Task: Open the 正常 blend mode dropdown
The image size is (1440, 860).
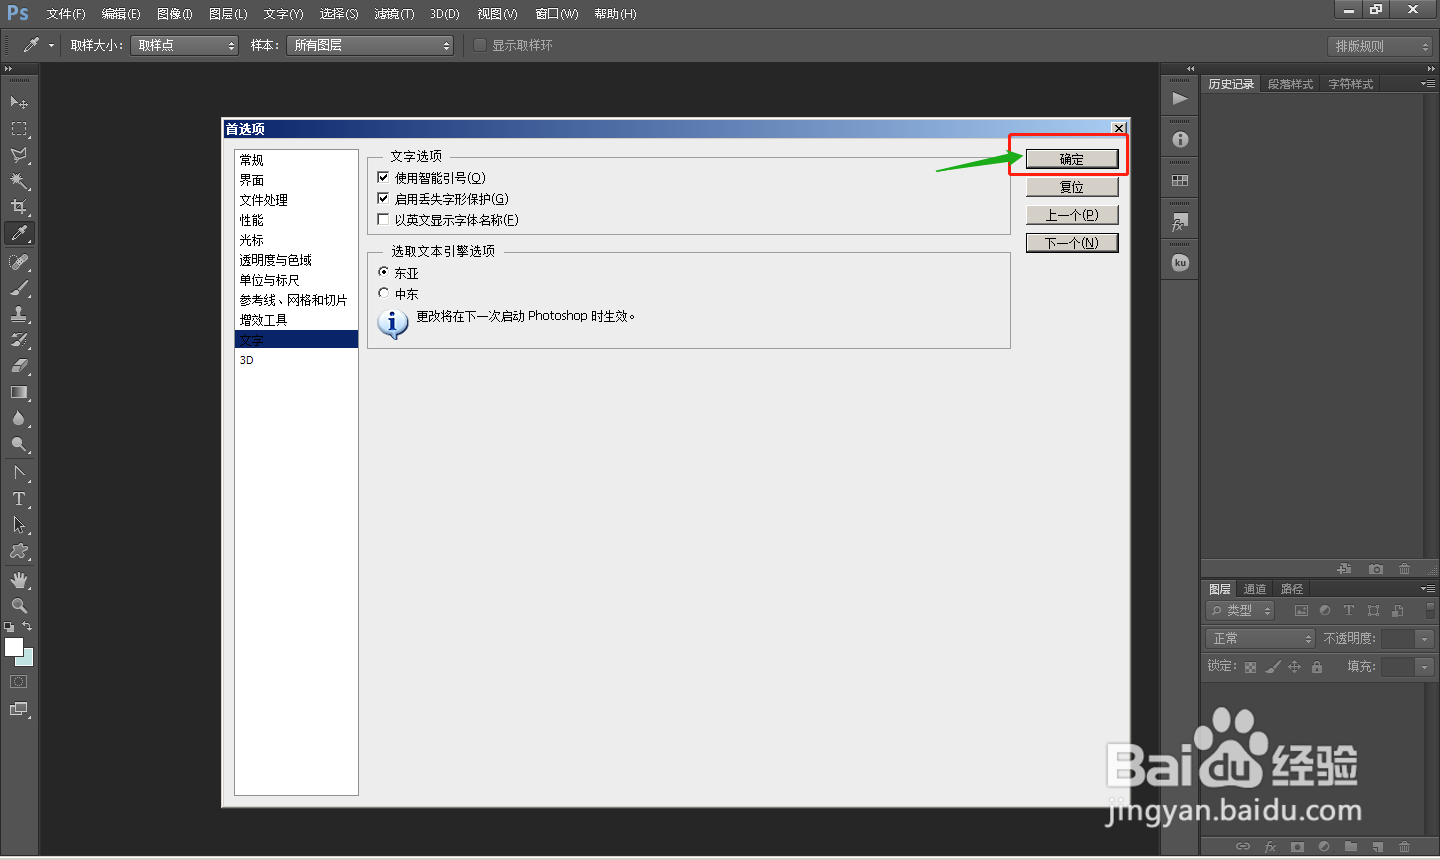Action: coord(1260,638)
